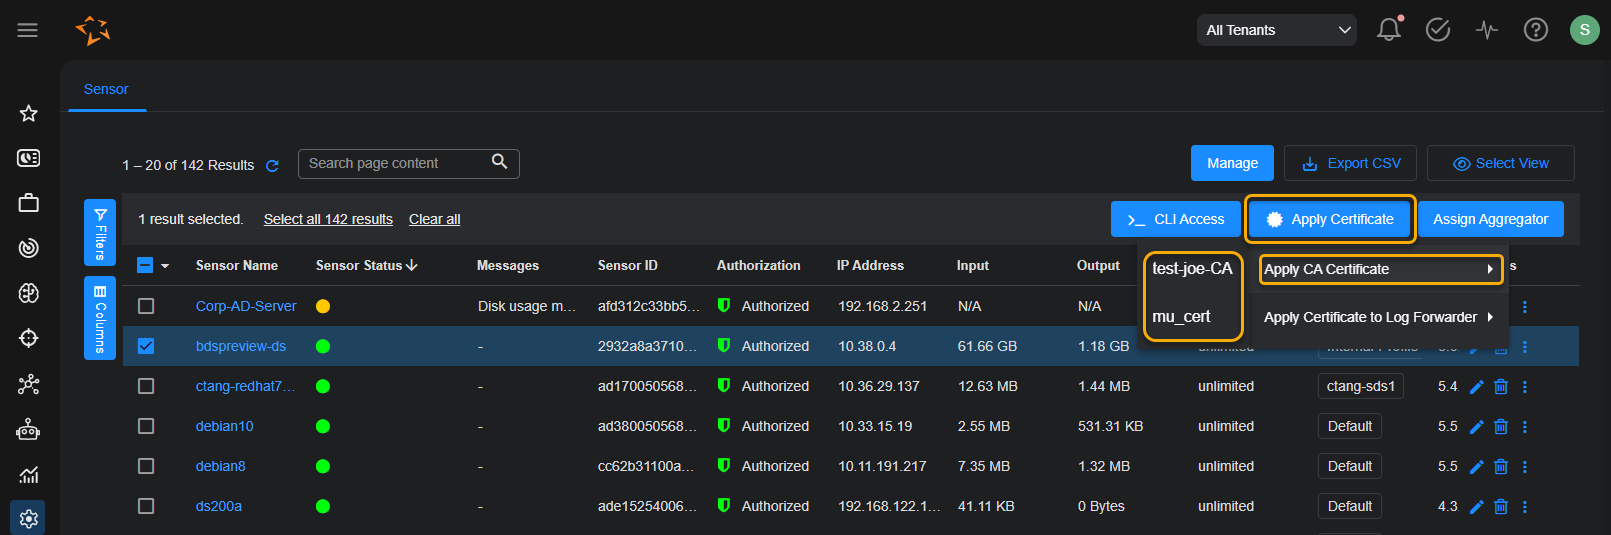Image resolution: width=1611 pixels, height=535 pixels.
Task: Click the help question mark icon
Action: (x=1535, y=30)
